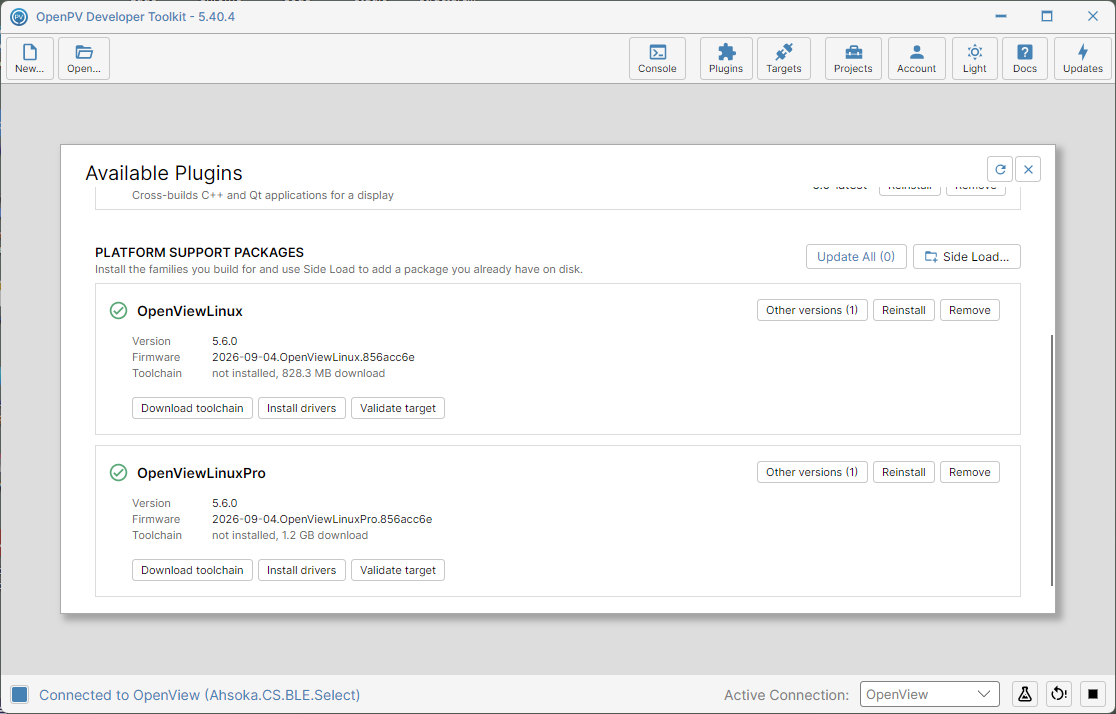Screen dimensions: 1116x714
Task: Click the Open... folder toolbar icon
Action: click(84, 58)
